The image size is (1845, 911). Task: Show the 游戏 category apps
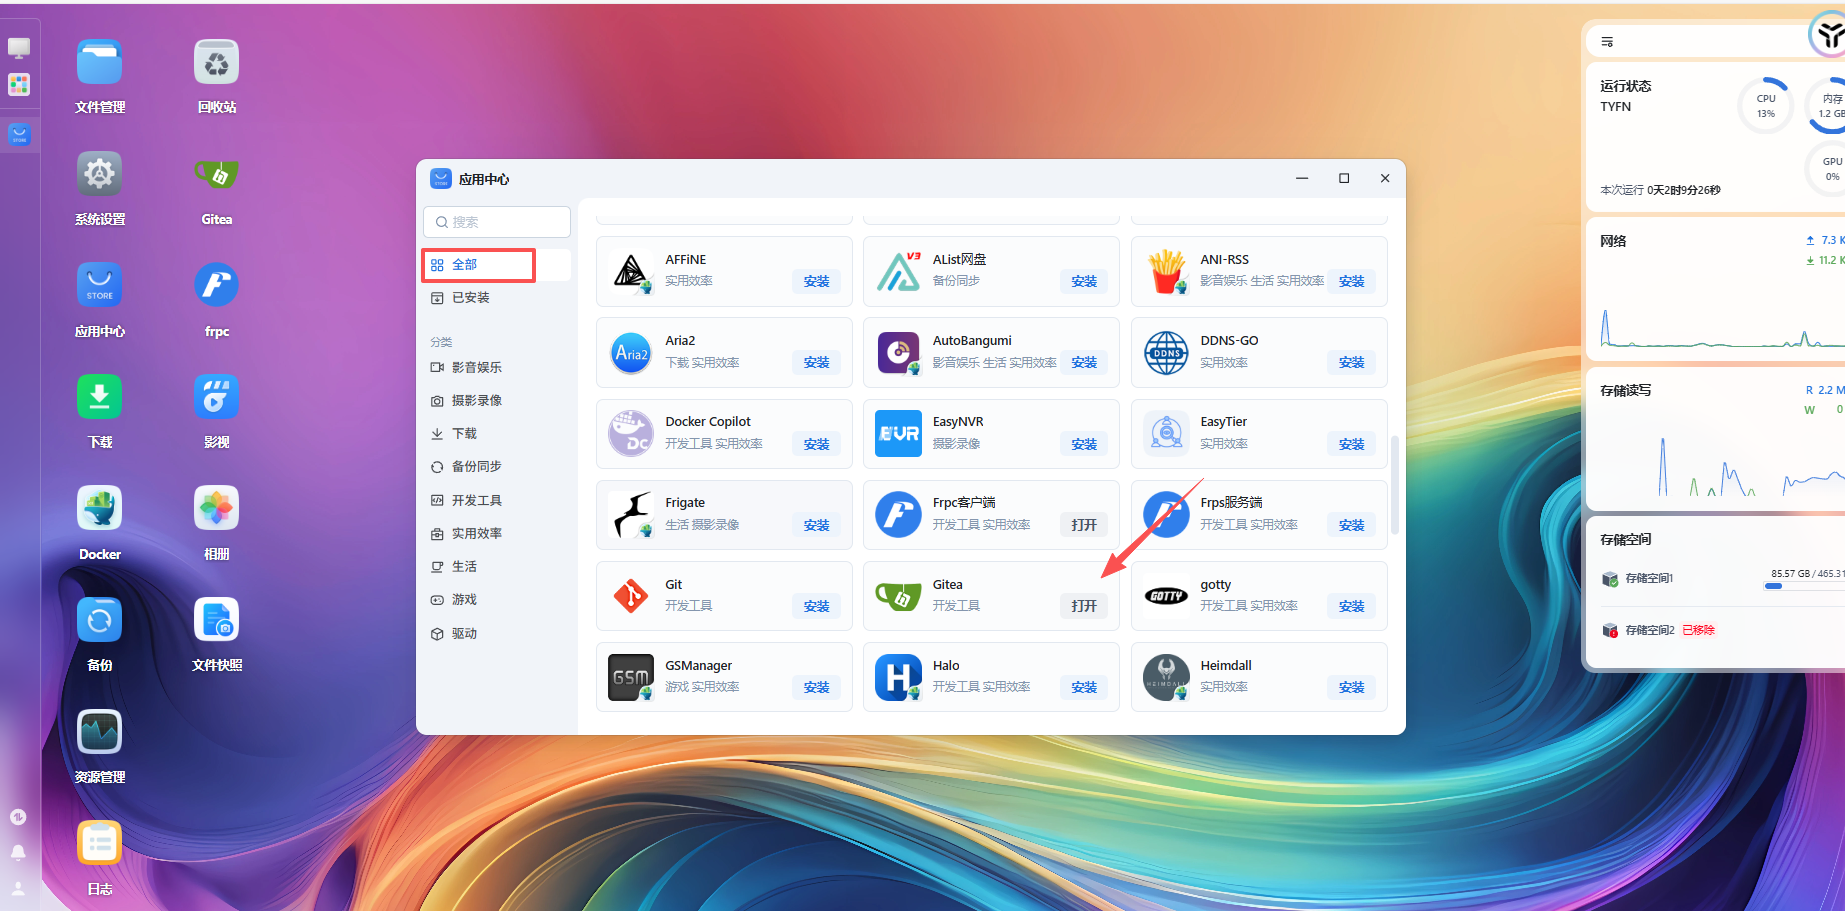coord(464,600)
